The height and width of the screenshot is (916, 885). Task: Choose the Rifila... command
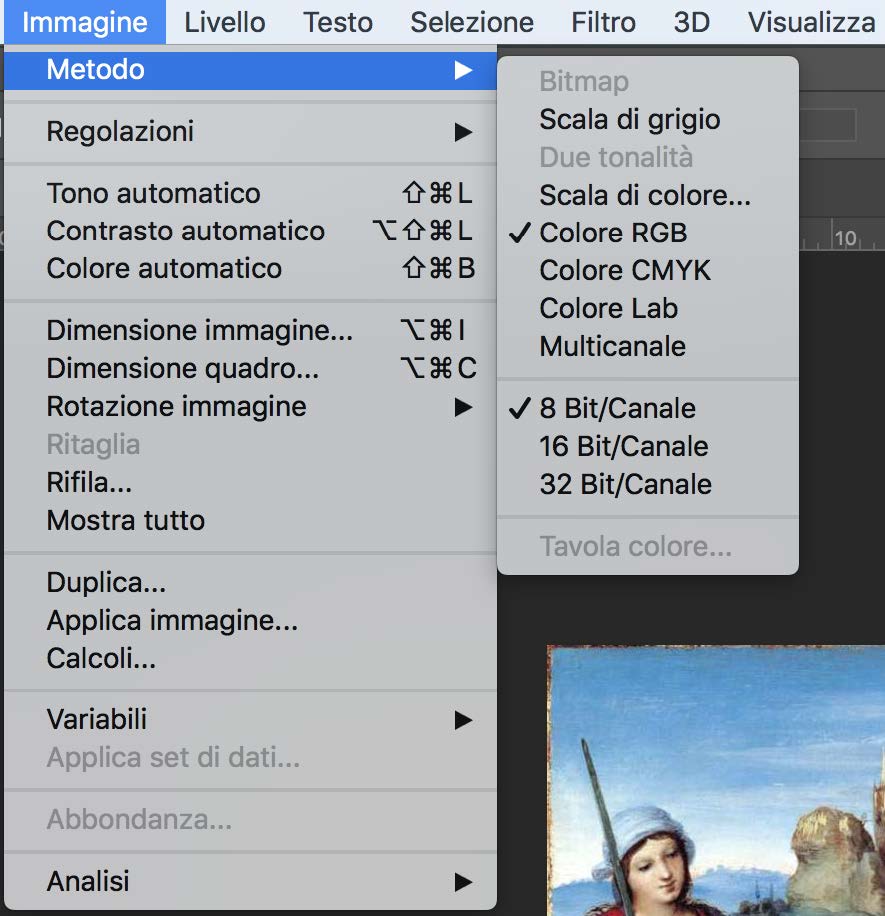(250, 483)
